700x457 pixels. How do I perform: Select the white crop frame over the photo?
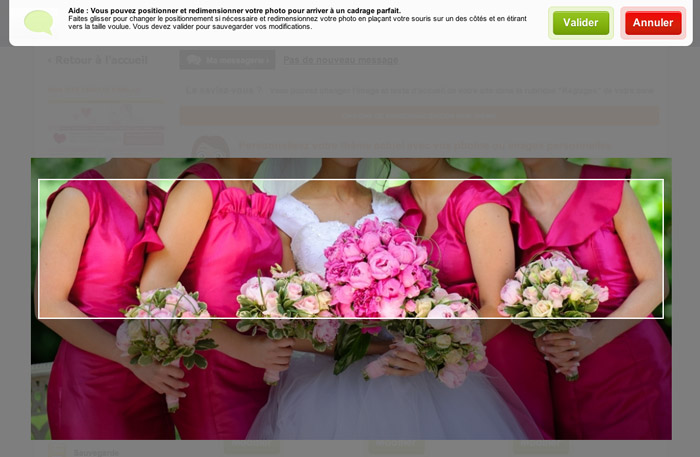click(x=351, y=249)
